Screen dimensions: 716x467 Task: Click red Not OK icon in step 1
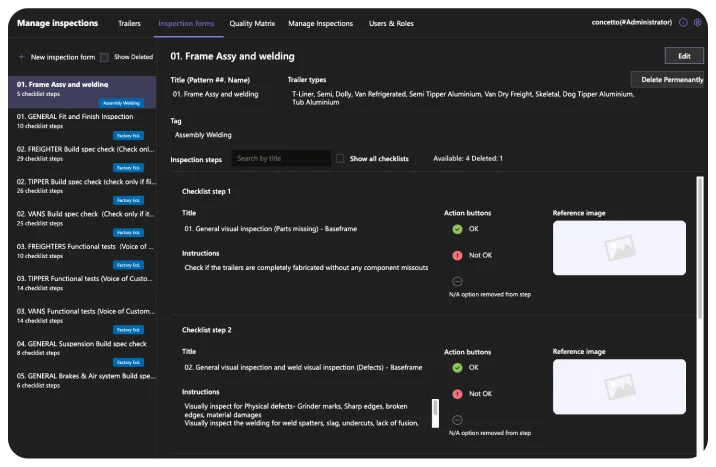pyautogui.click(x=457, y=255)
